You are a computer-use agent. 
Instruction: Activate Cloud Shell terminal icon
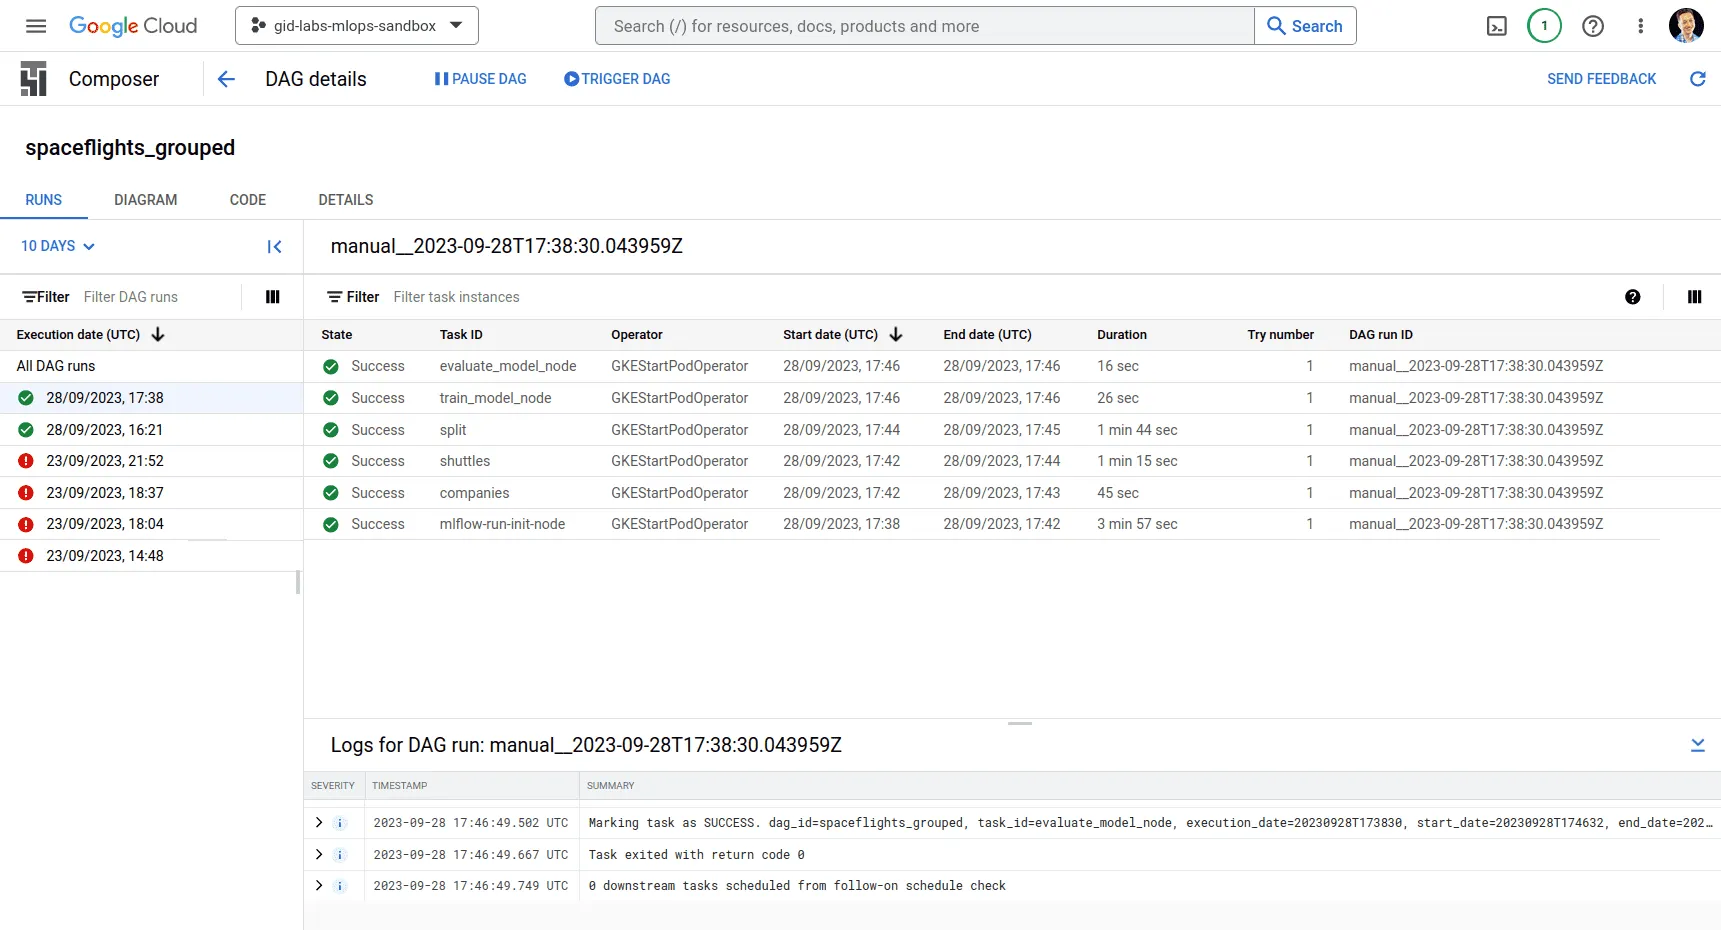(1496, 26)
